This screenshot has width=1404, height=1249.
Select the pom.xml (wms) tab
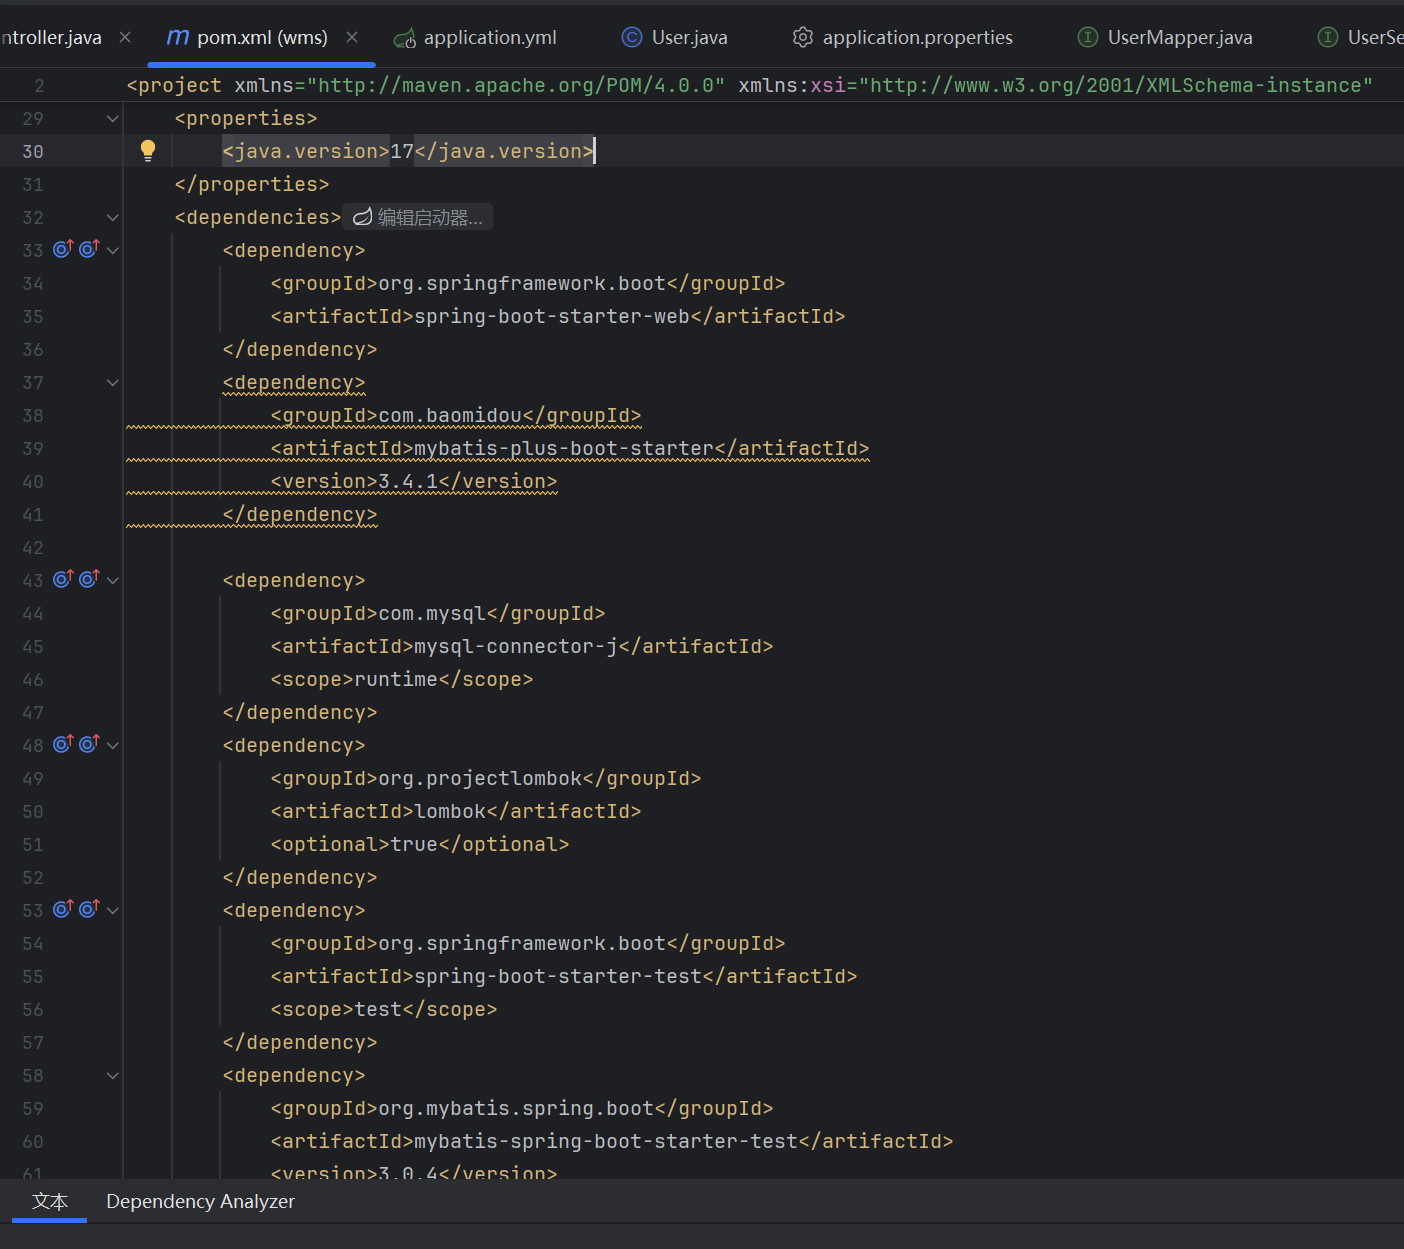coord(262,37)
